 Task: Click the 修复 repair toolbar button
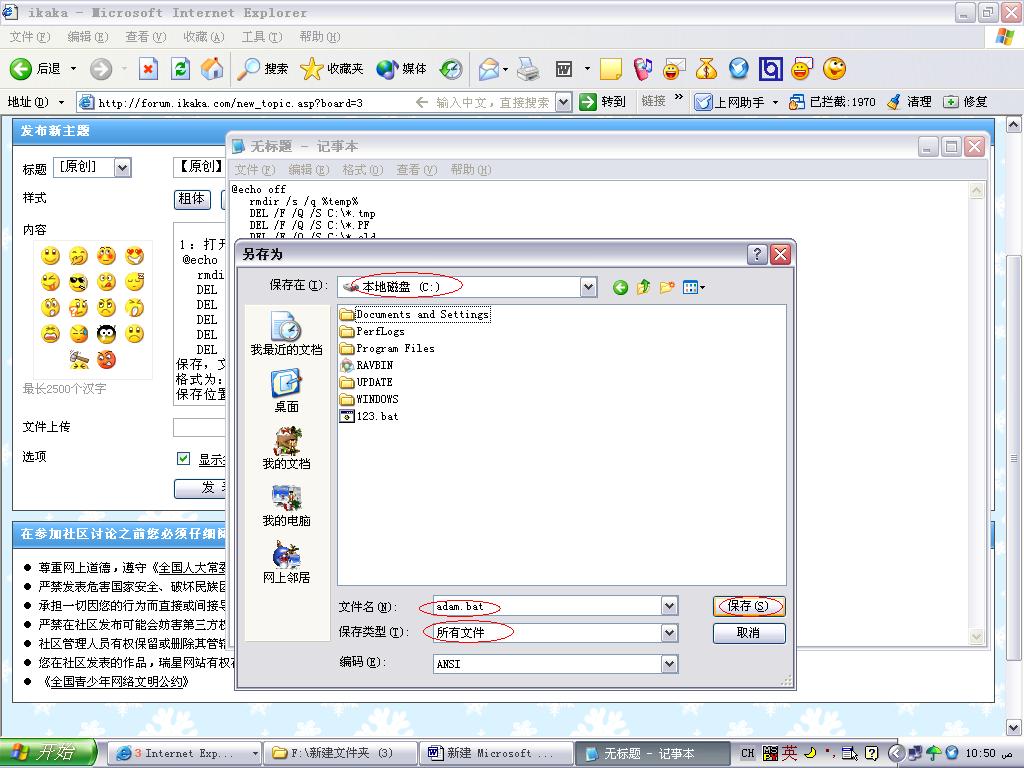pyautogui.click(x=966, y=102)
